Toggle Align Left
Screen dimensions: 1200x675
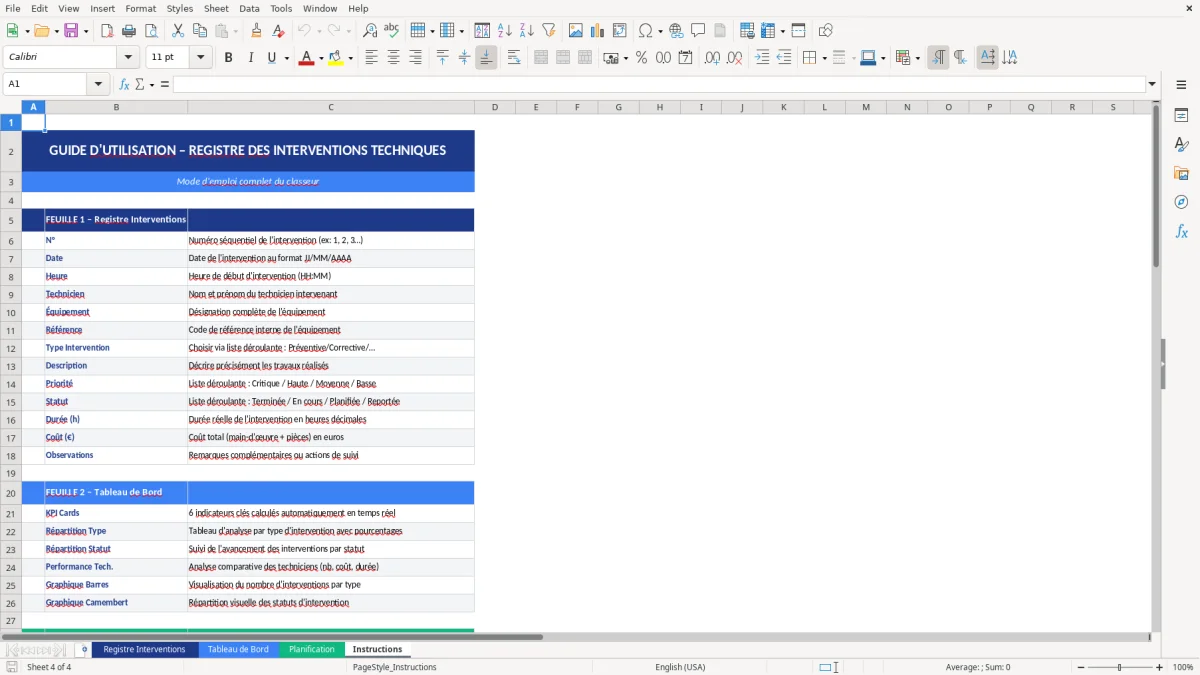click(x=371, y=58)
